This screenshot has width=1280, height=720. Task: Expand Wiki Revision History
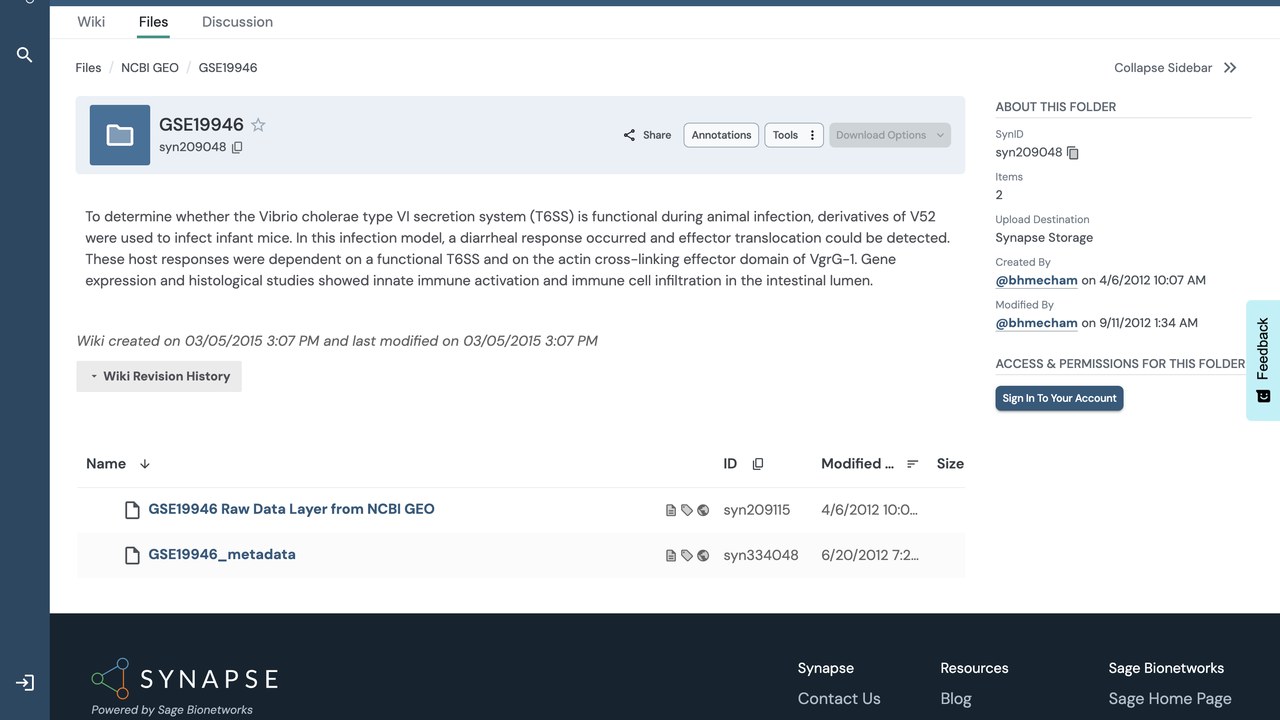[159, 376]
